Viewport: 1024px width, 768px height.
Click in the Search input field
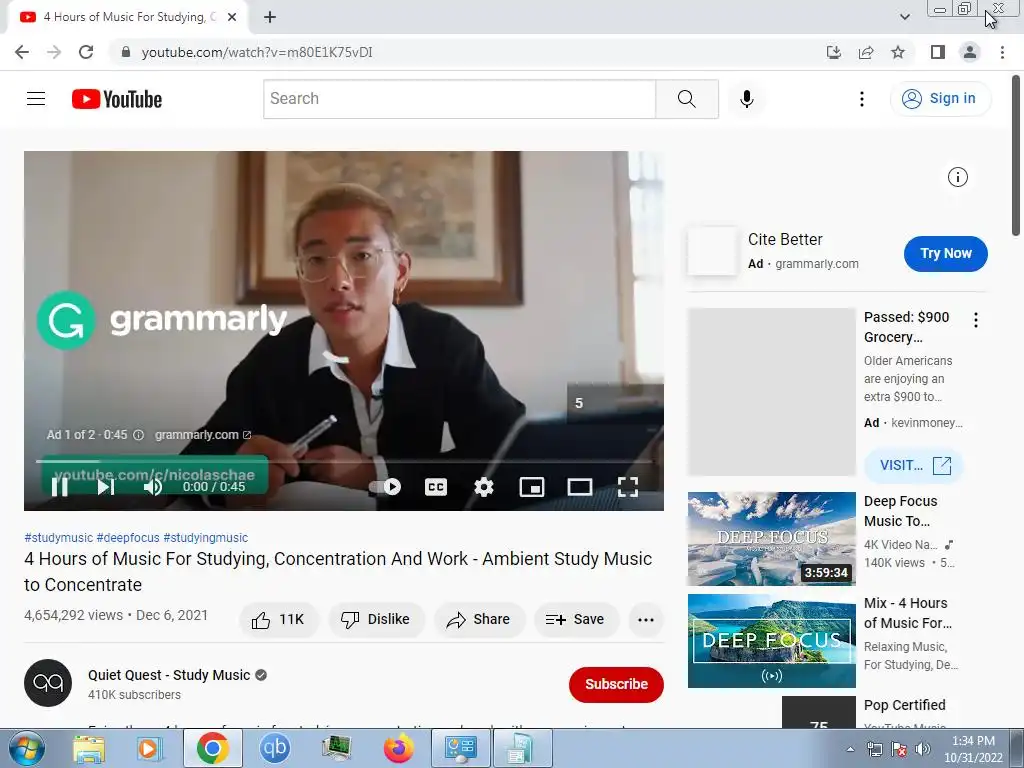pos(460,99)
